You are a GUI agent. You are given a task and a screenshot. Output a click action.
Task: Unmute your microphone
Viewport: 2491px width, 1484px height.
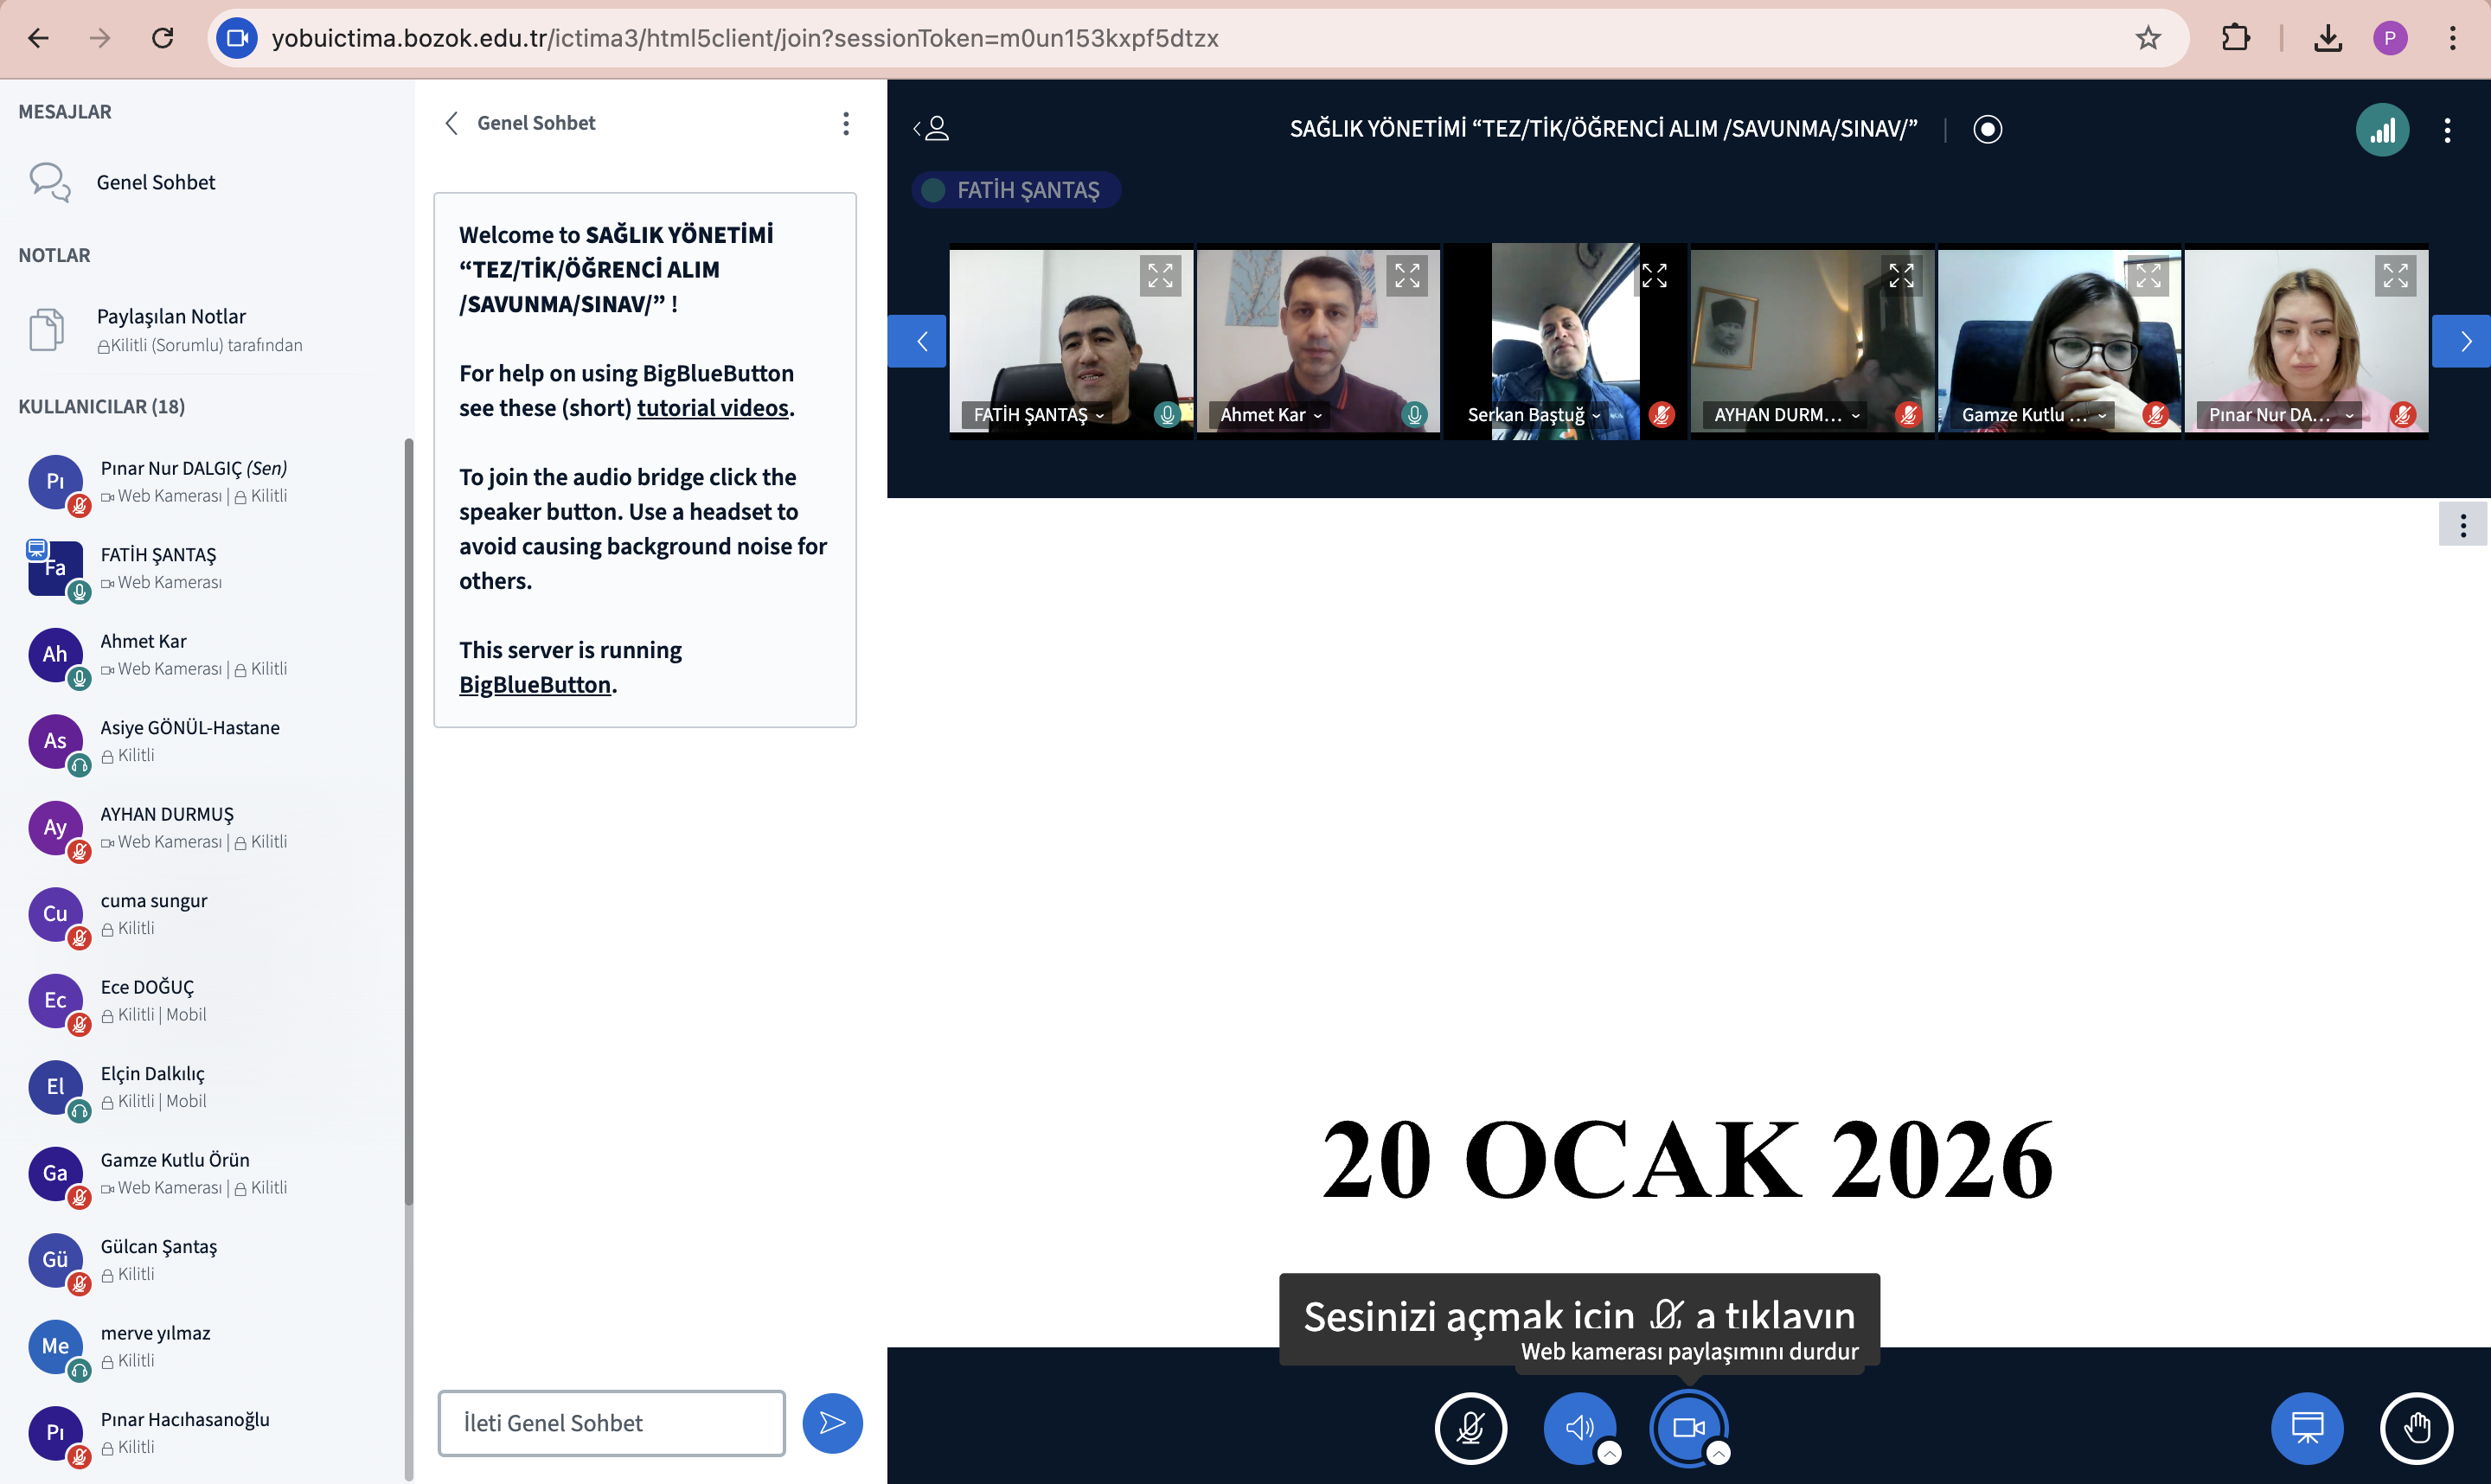1470,1427
